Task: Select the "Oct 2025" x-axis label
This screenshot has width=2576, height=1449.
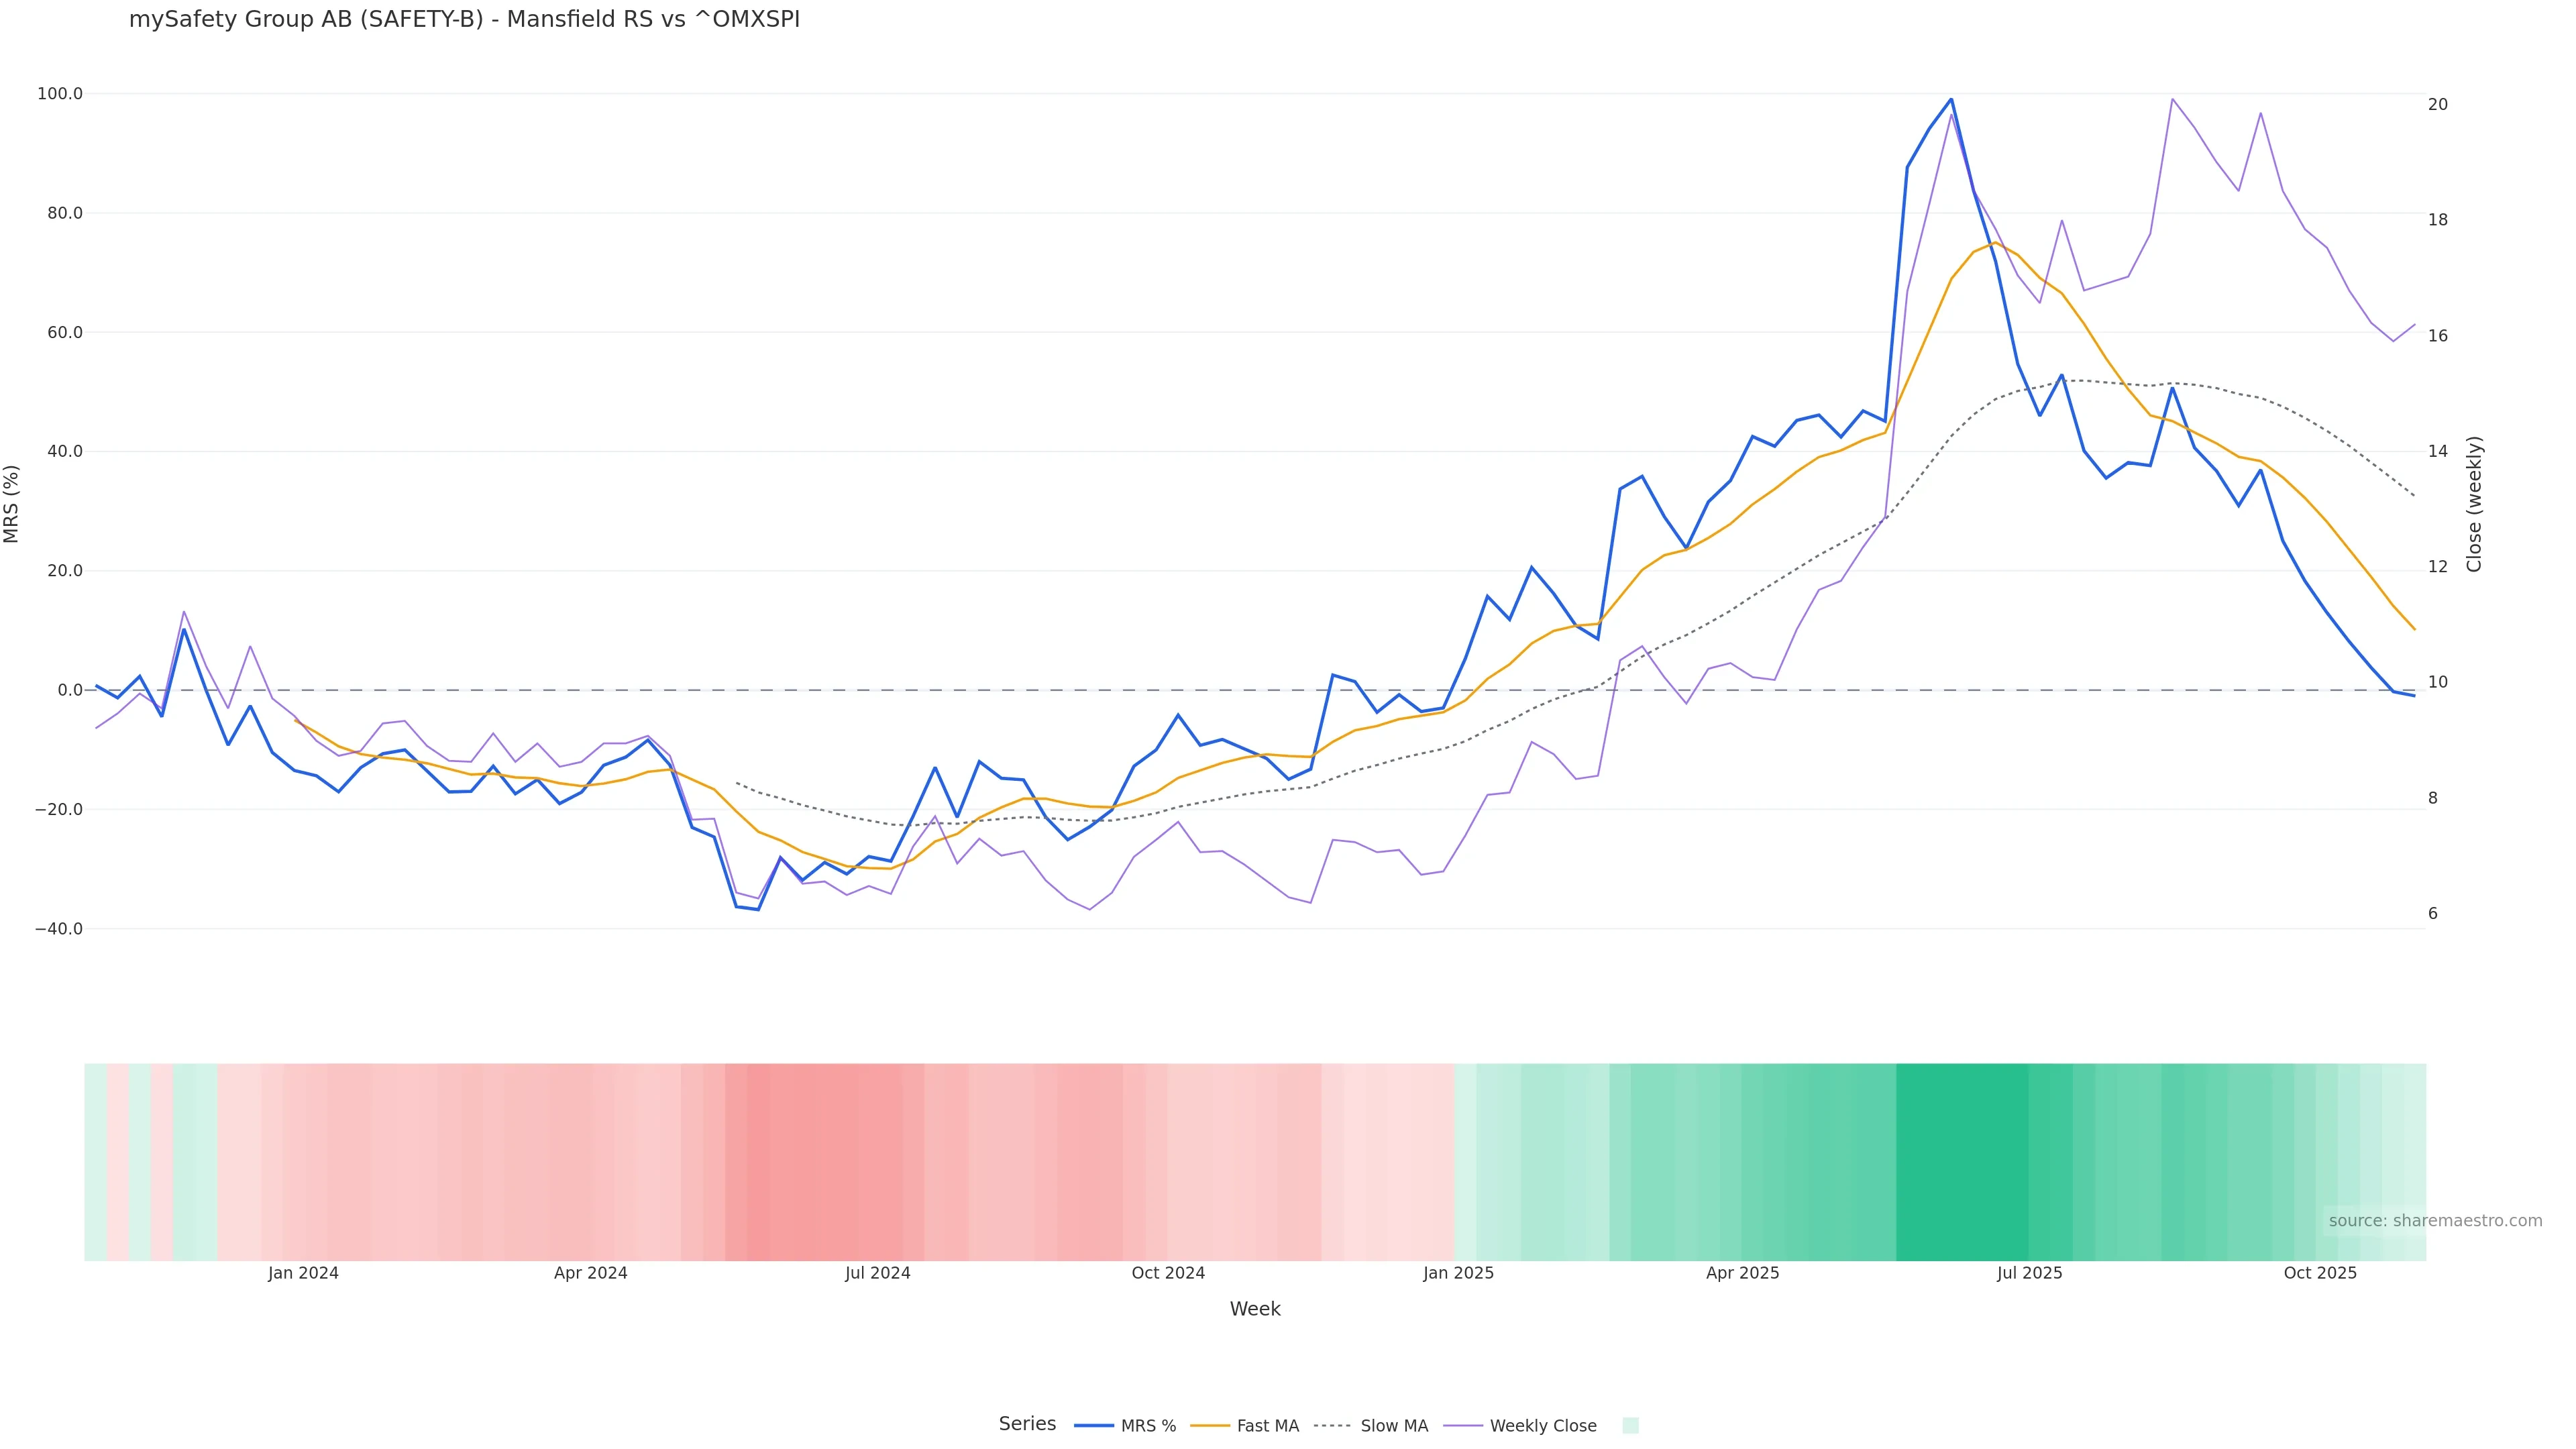Action: click(x=2320, y=1273)
